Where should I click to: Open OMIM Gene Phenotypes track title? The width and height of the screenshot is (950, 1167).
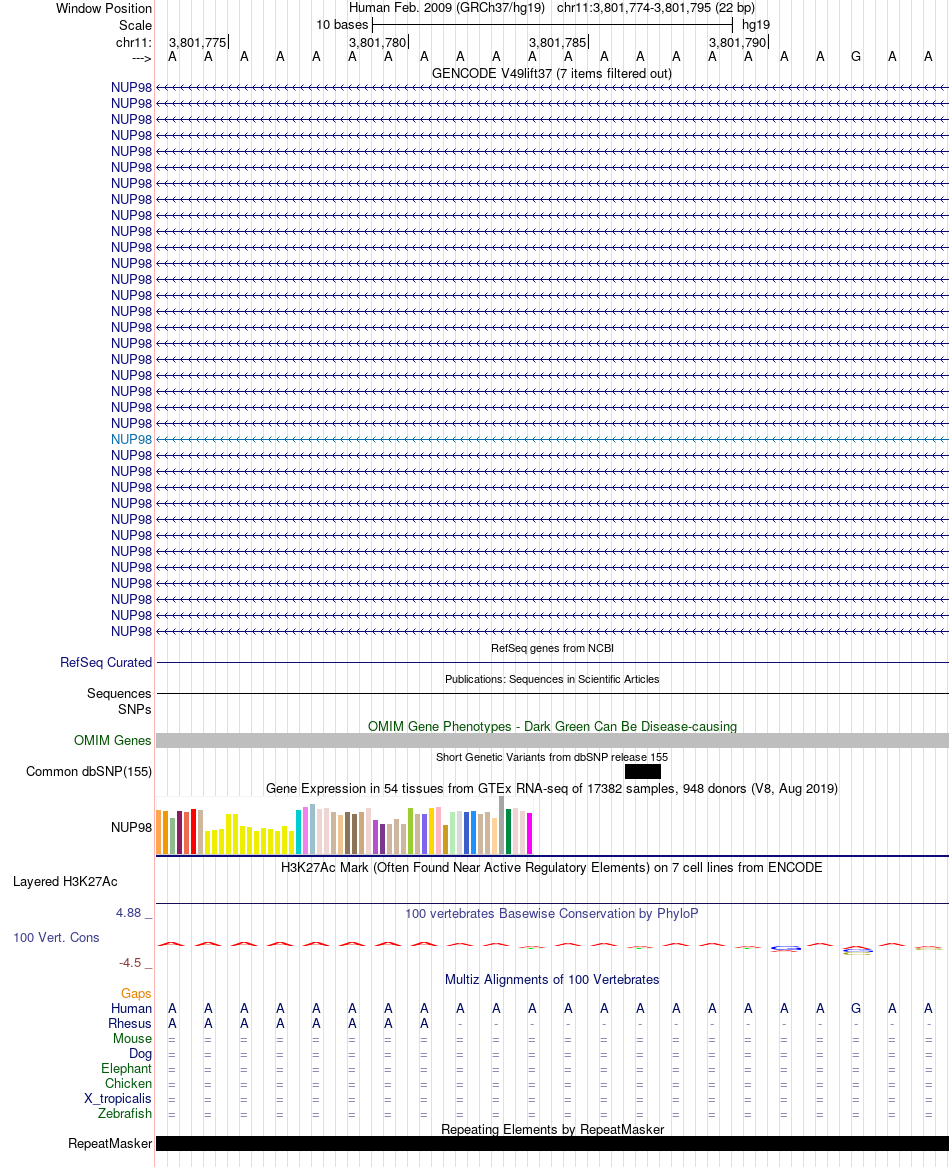pyautogui.click(x=552, y=726)
